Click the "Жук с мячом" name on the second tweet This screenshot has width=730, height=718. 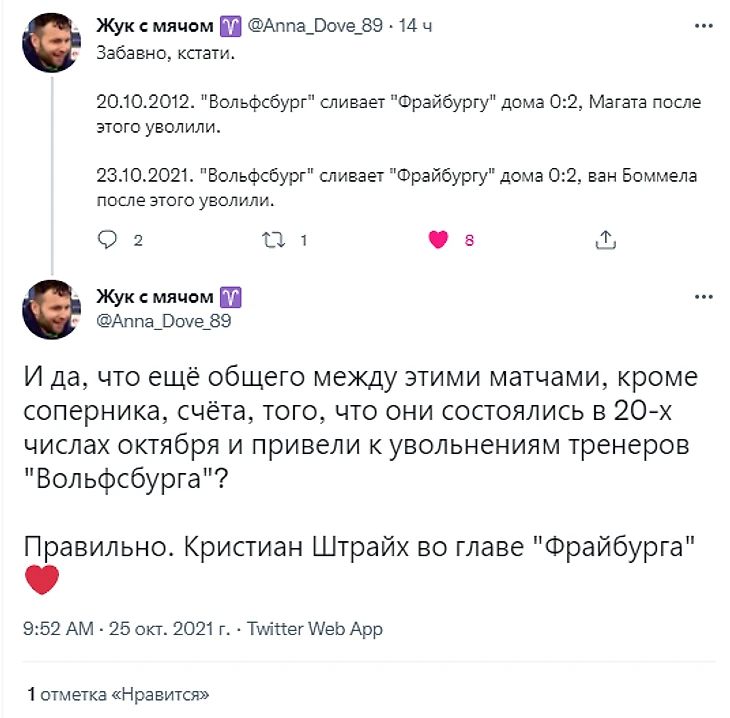[x=154, y=297]
